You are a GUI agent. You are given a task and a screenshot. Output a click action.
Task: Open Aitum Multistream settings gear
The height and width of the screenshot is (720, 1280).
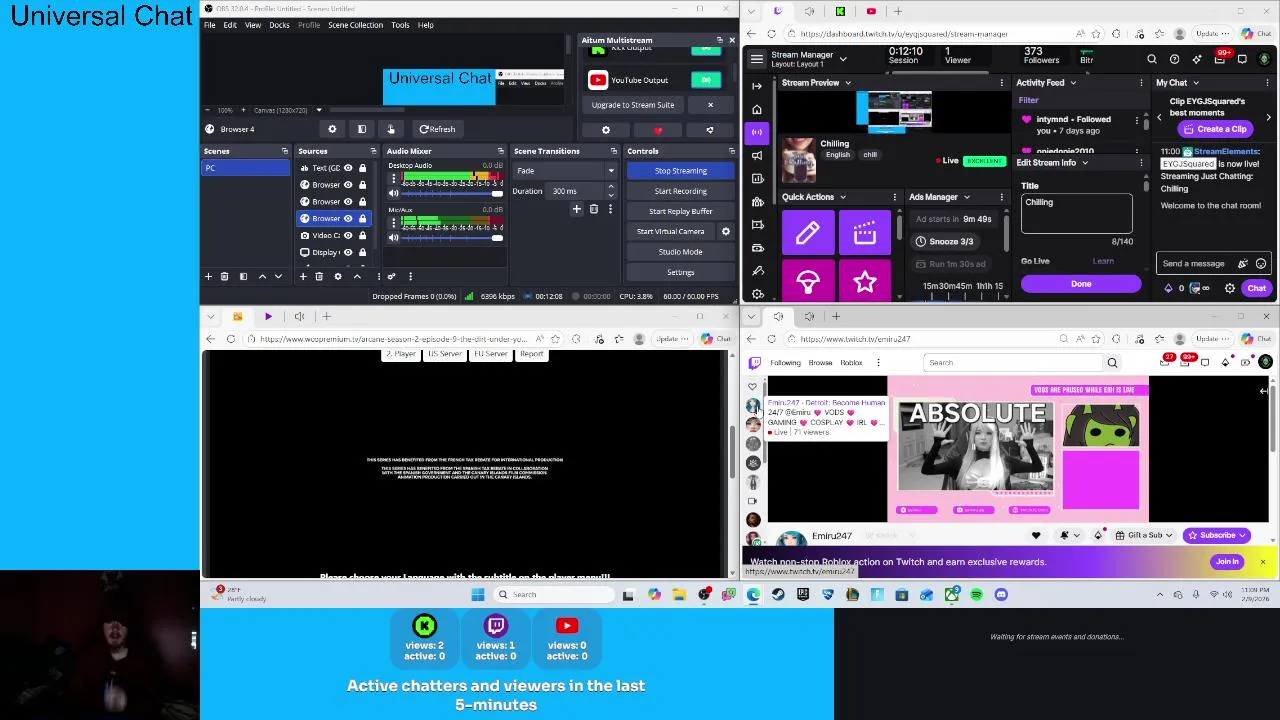coord(605,130)
